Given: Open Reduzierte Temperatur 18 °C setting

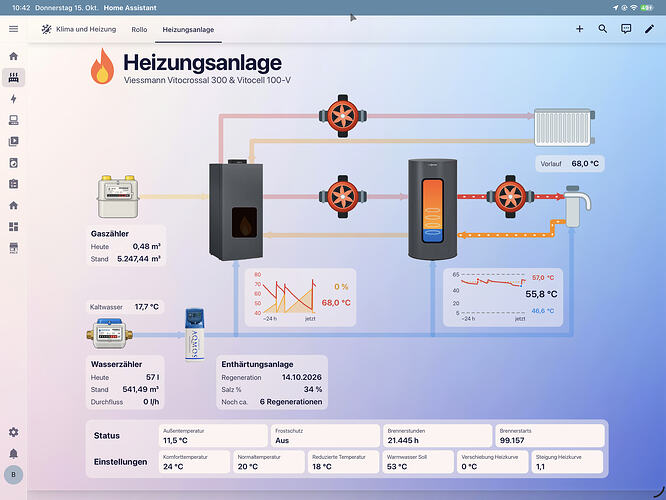Looking at the screenshot, I should point(343,462).
